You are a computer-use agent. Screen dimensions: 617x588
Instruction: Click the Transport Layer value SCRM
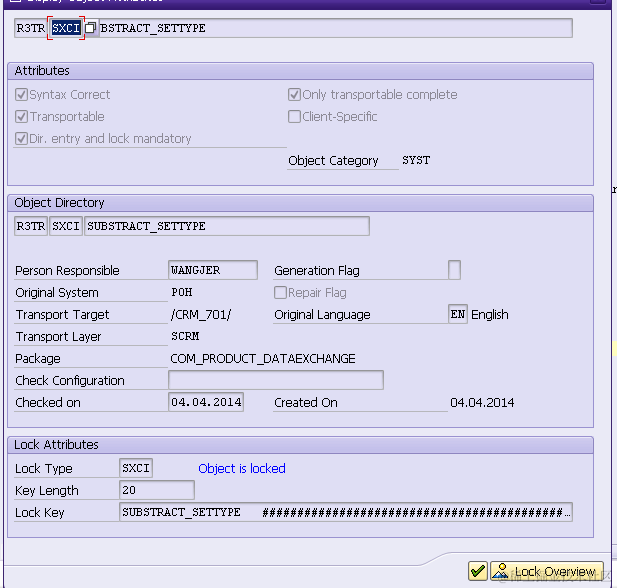185,336
